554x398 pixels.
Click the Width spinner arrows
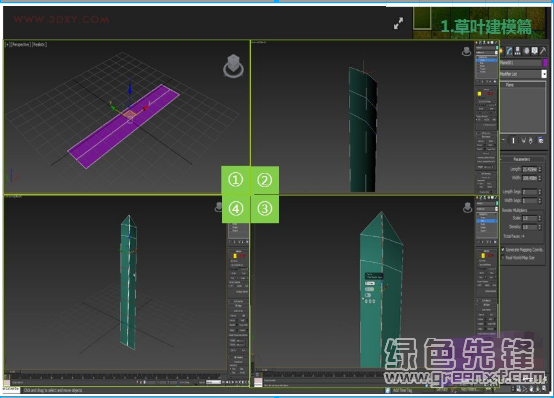click(x=540, y=178)
